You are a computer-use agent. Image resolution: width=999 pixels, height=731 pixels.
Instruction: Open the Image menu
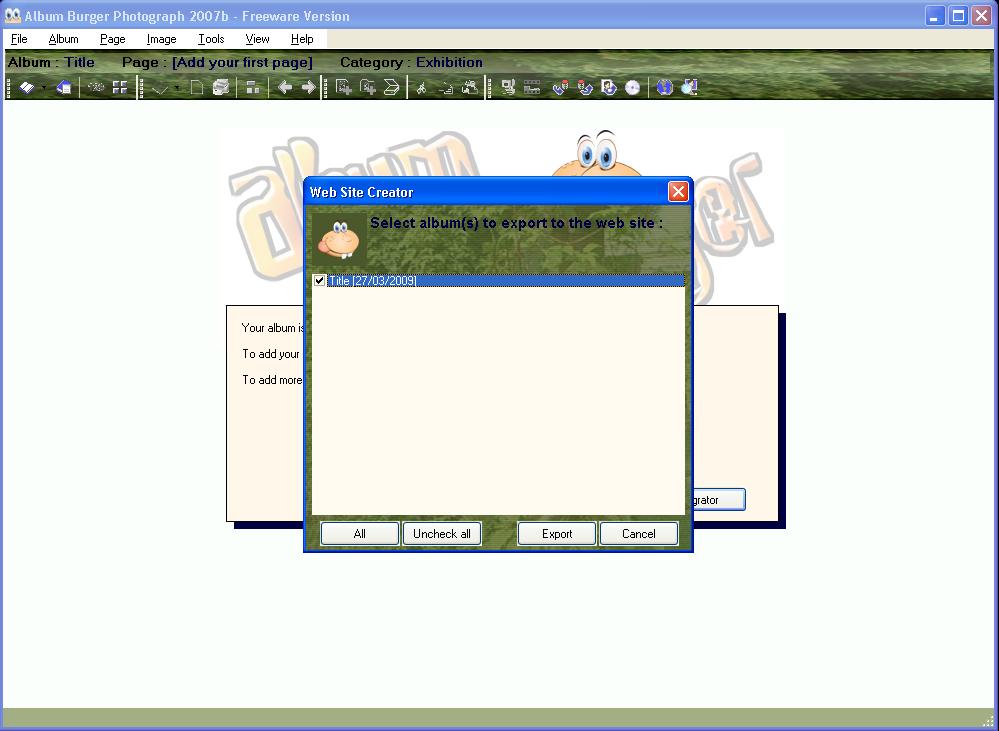tap(162, 39)
